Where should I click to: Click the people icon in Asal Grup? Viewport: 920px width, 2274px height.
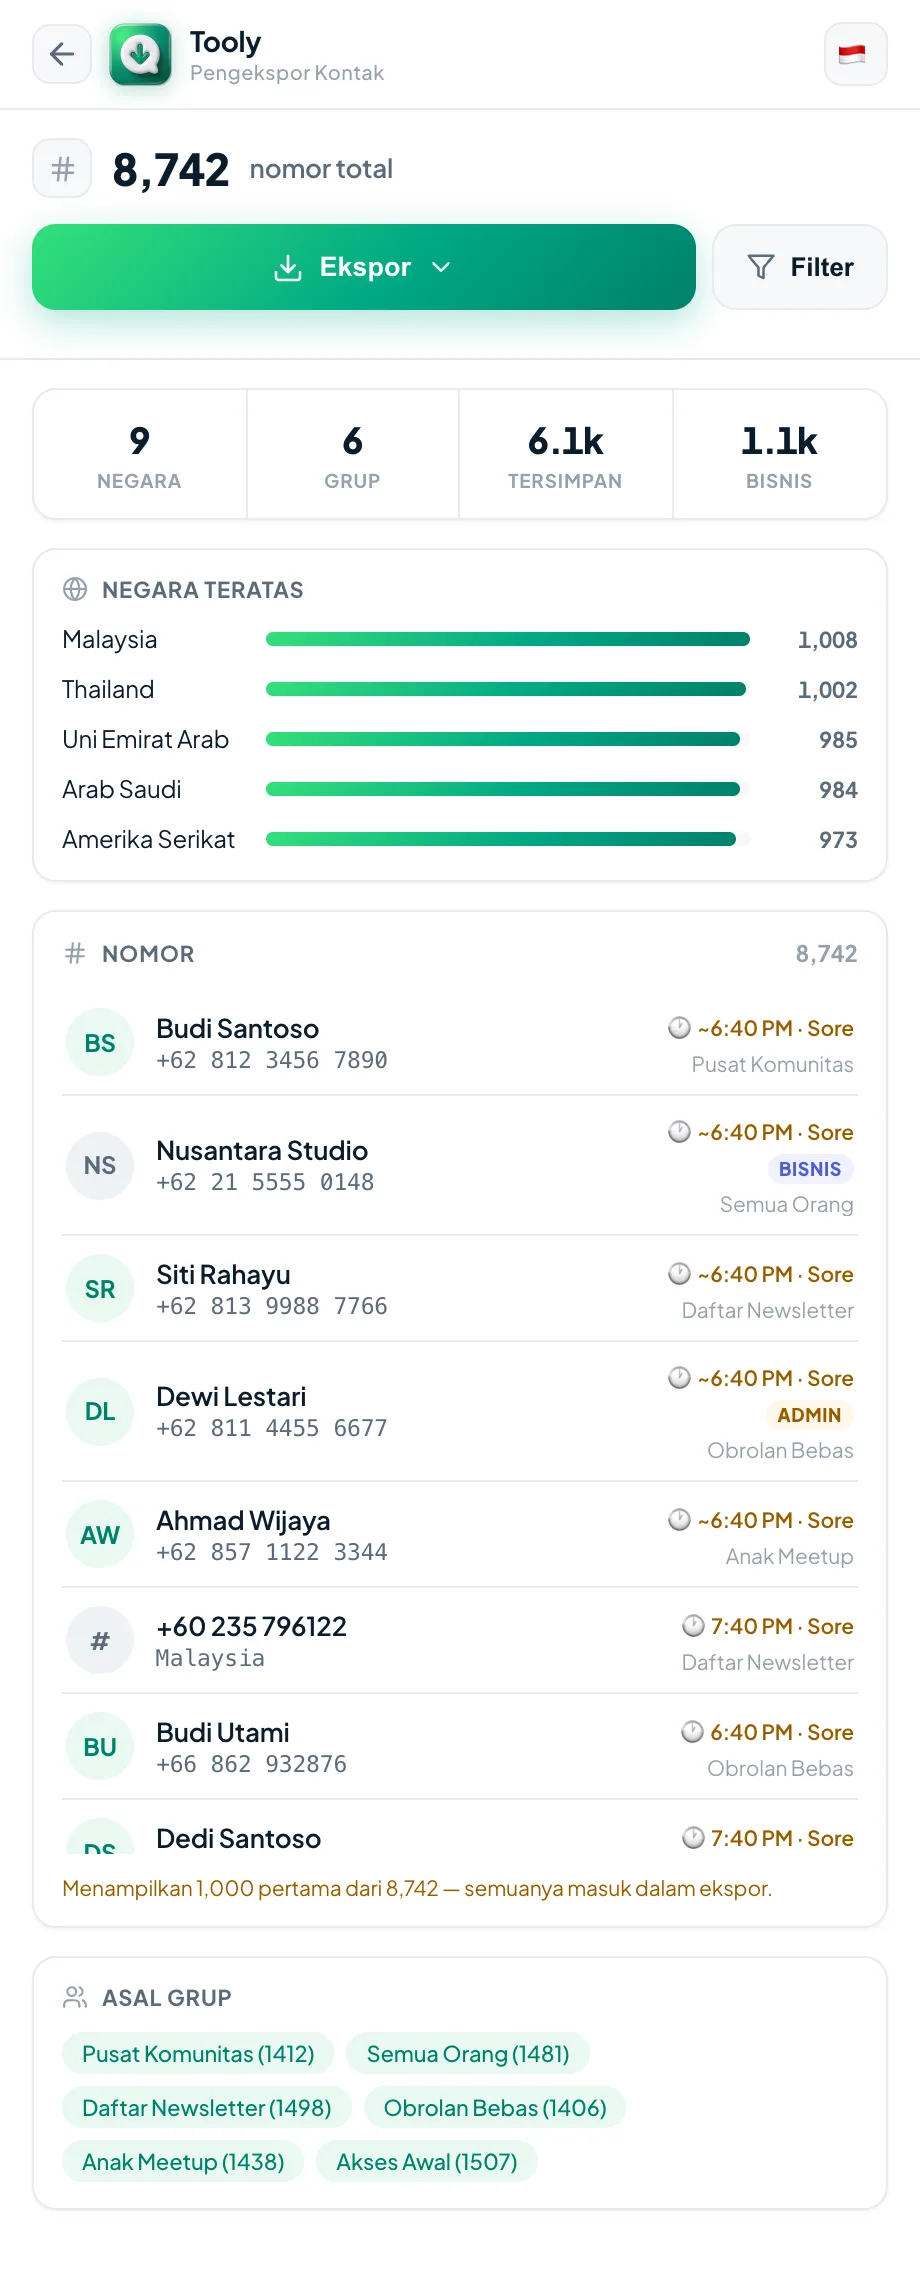coord(75,1997)
